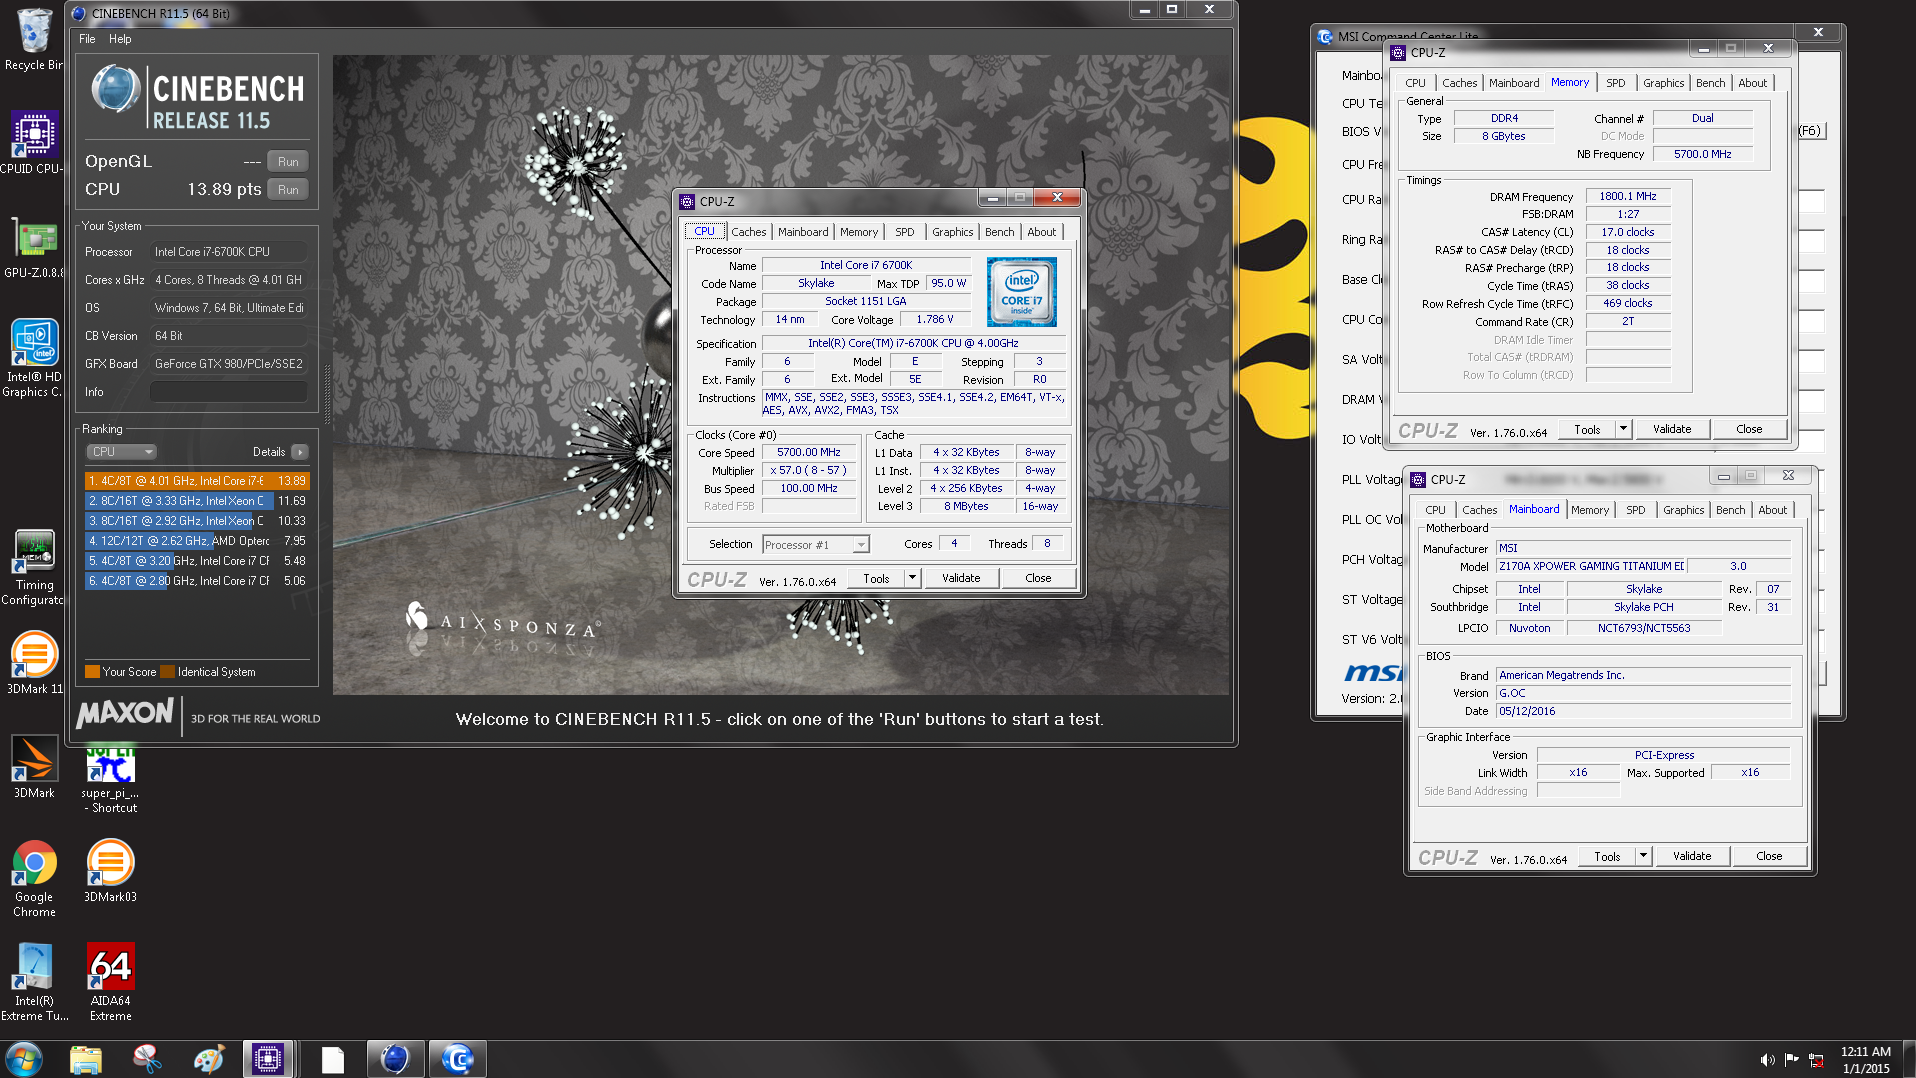Open the Google Chrome desktop shortcut
Screen dimensions: 1916x1078
34,879
